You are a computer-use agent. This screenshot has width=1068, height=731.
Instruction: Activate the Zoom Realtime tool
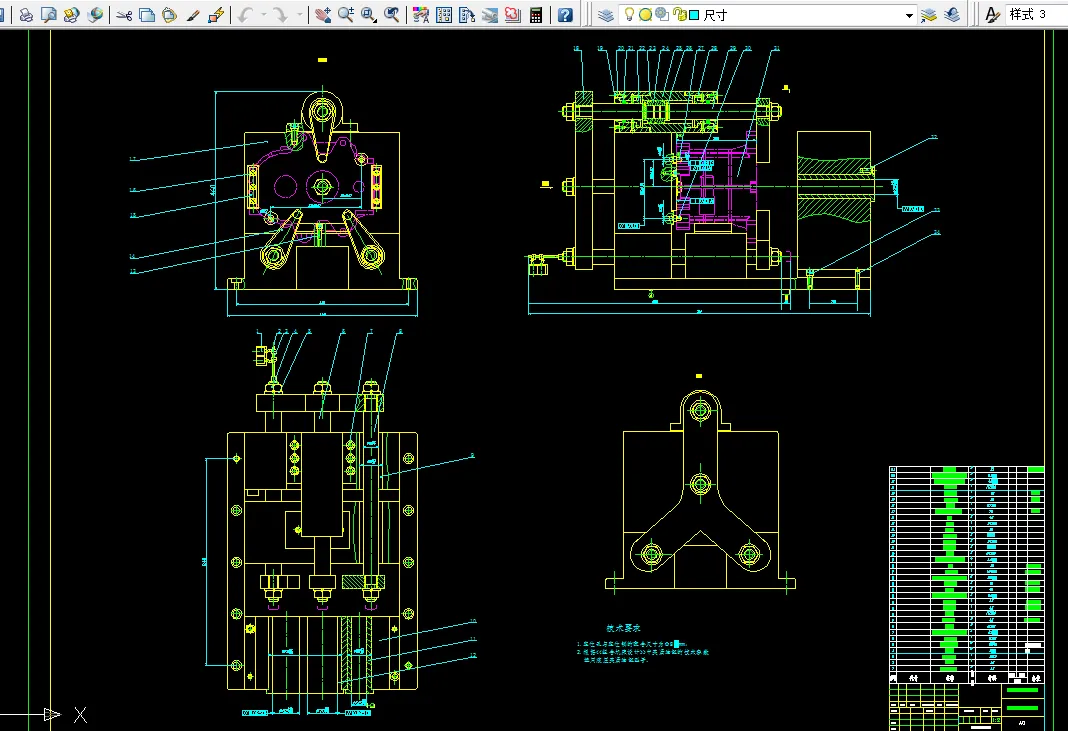coord(346,14)
